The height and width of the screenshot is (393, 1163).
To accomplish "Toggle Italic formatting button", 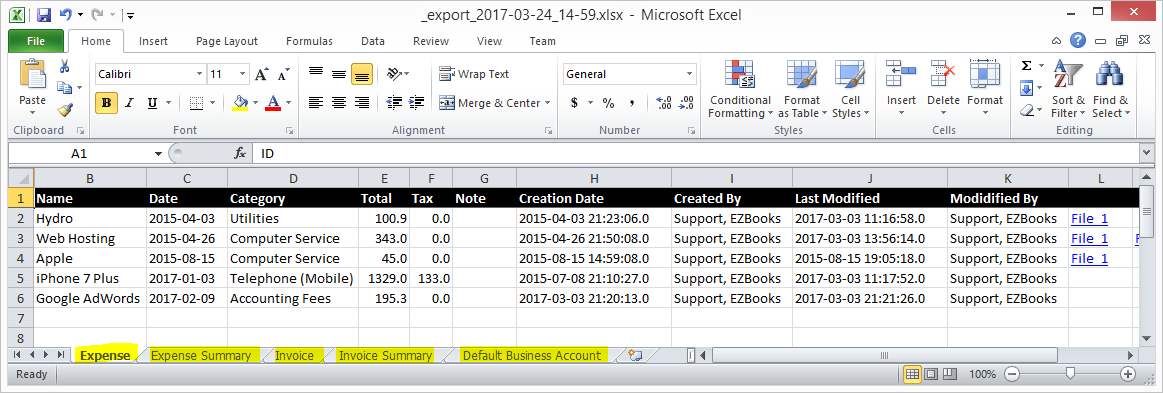I will 129,103.
